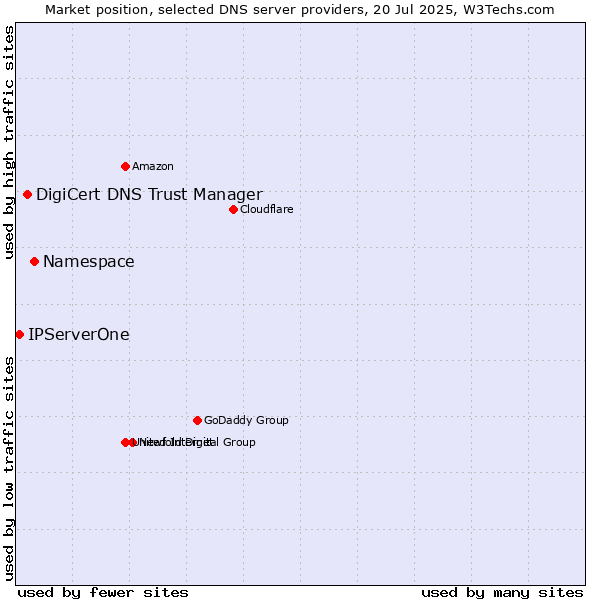Click the IPServerOne red data point

(20, 335)
